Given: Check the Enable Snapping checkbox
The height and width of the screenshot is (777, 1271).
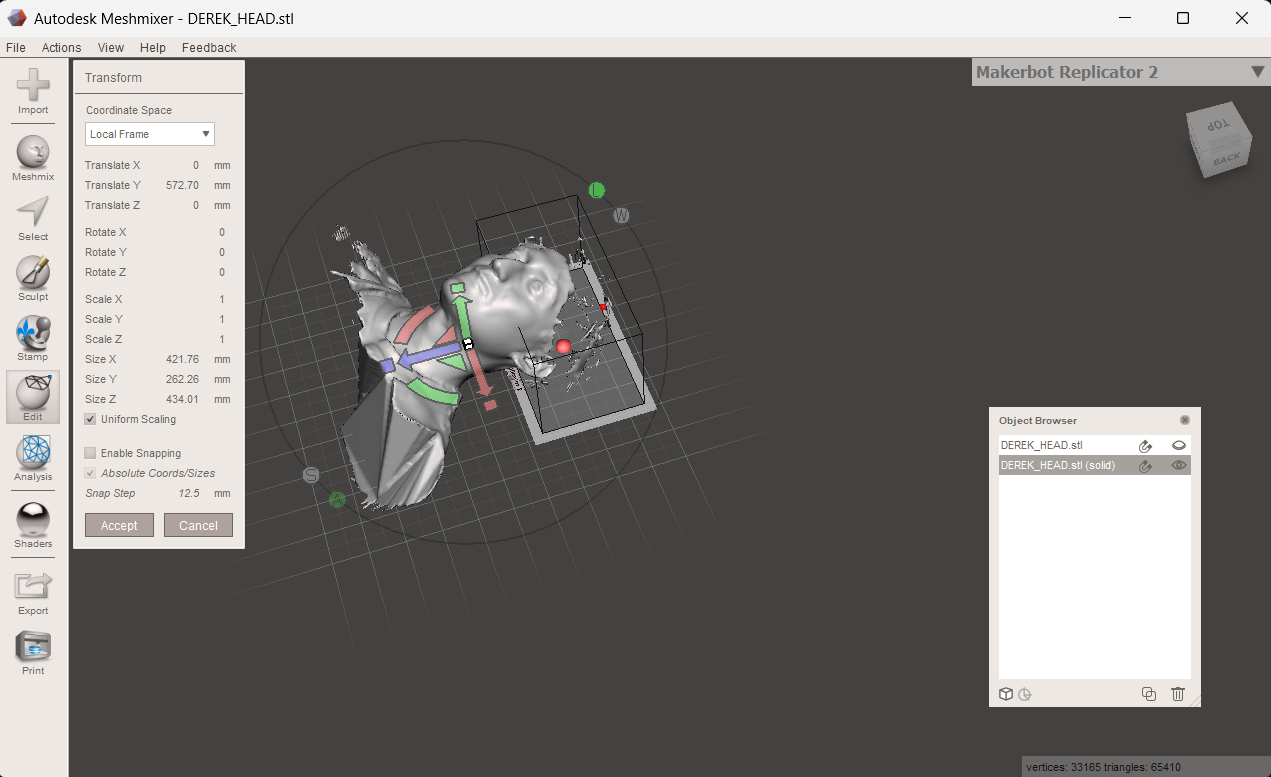Looking at the screenshot, I should point(91,453).
